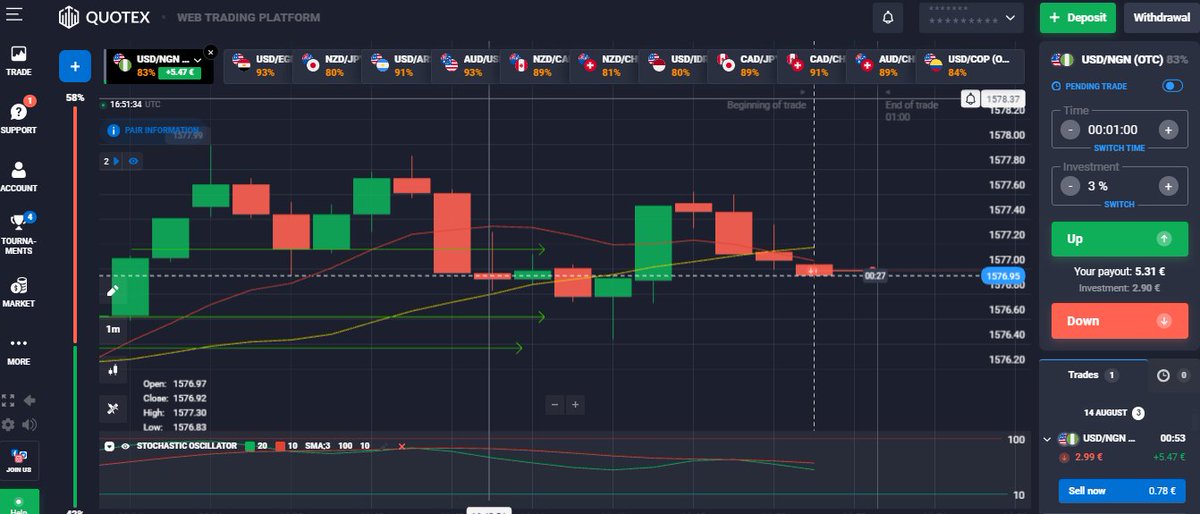
Task: Click Switch Time link
Action: (1118, 148)
